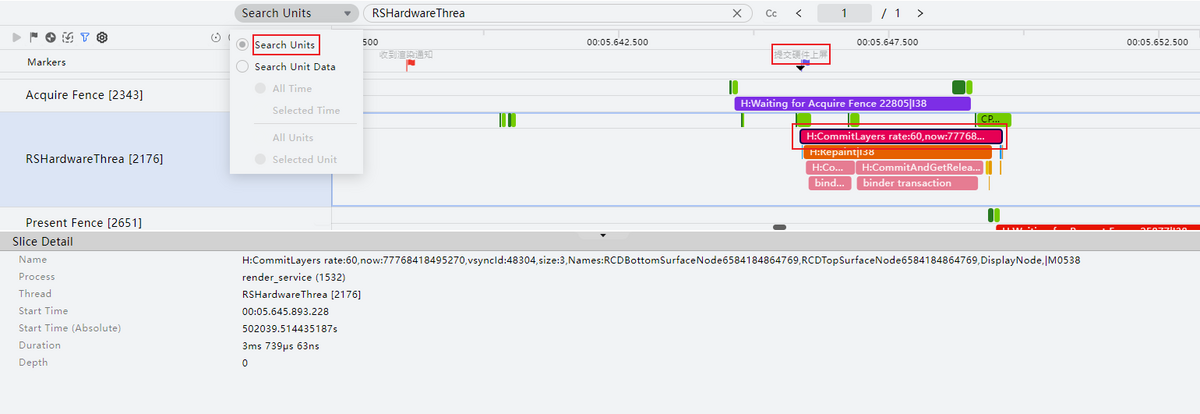Select the Acquire Fence [2343] row
The image size is (1200, 414).
click(84, 95)
